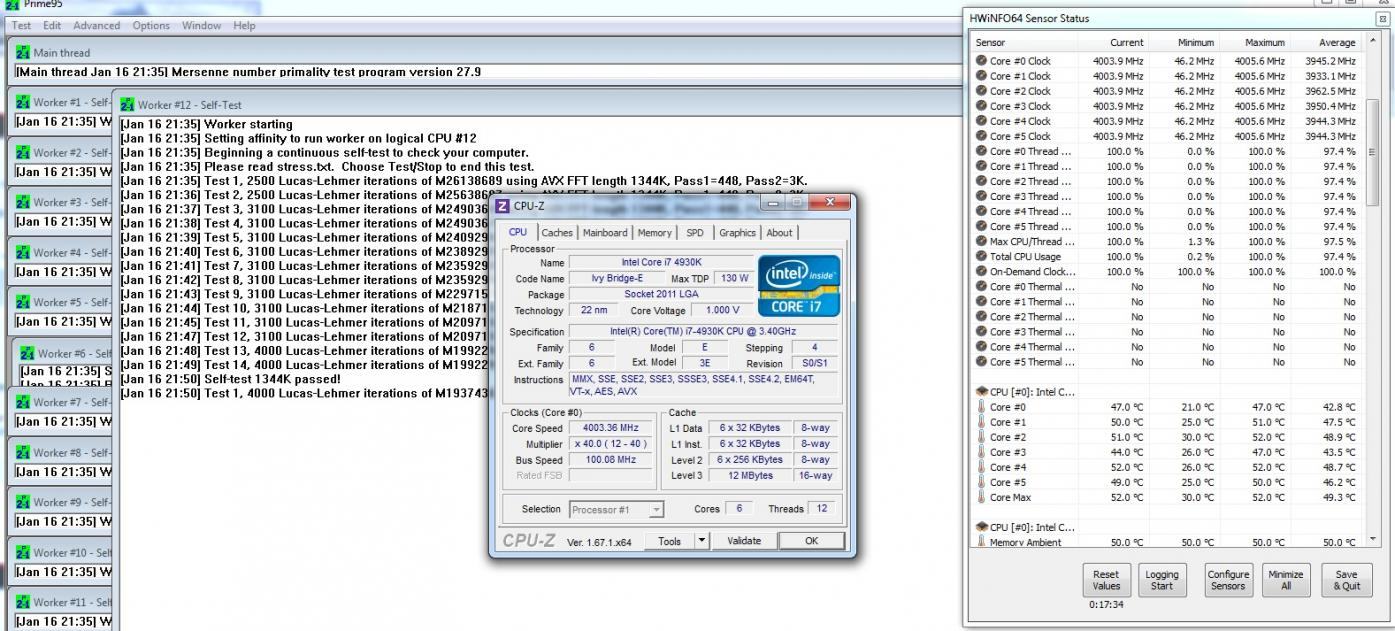Click the Worker #9 window icon
The height and width of the screenshot is (631, 1395).
point(23,502)
